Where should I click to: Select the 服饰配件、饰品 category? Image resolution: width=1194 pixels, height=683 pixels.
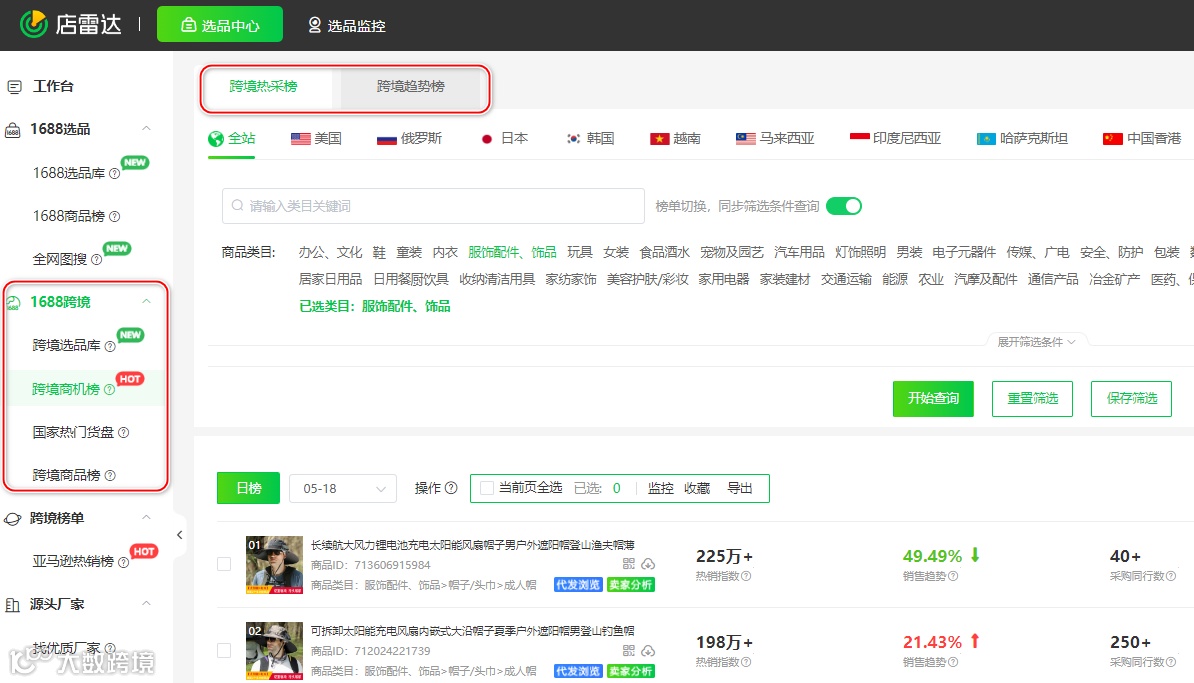tap(512, 252)
